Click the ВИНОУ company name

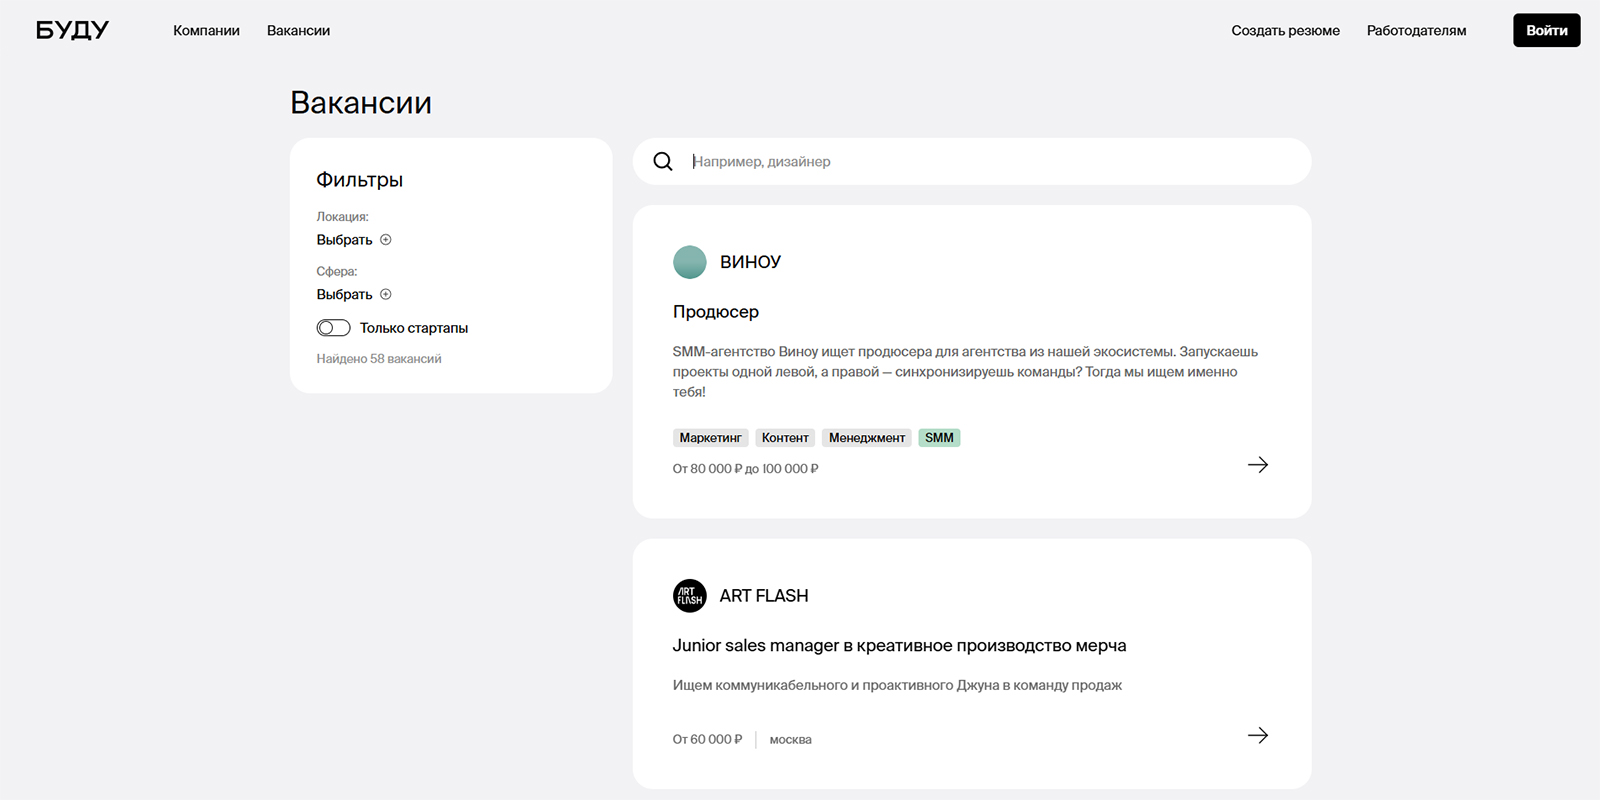coord(750,262)
